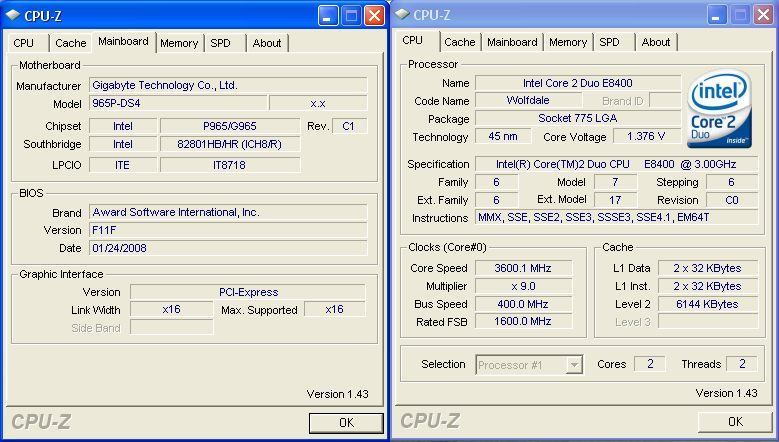The height and width of the screenshot is (442, 779).
Task: Open the Processor #1 selection dropdown
Action: click(529, 365)
